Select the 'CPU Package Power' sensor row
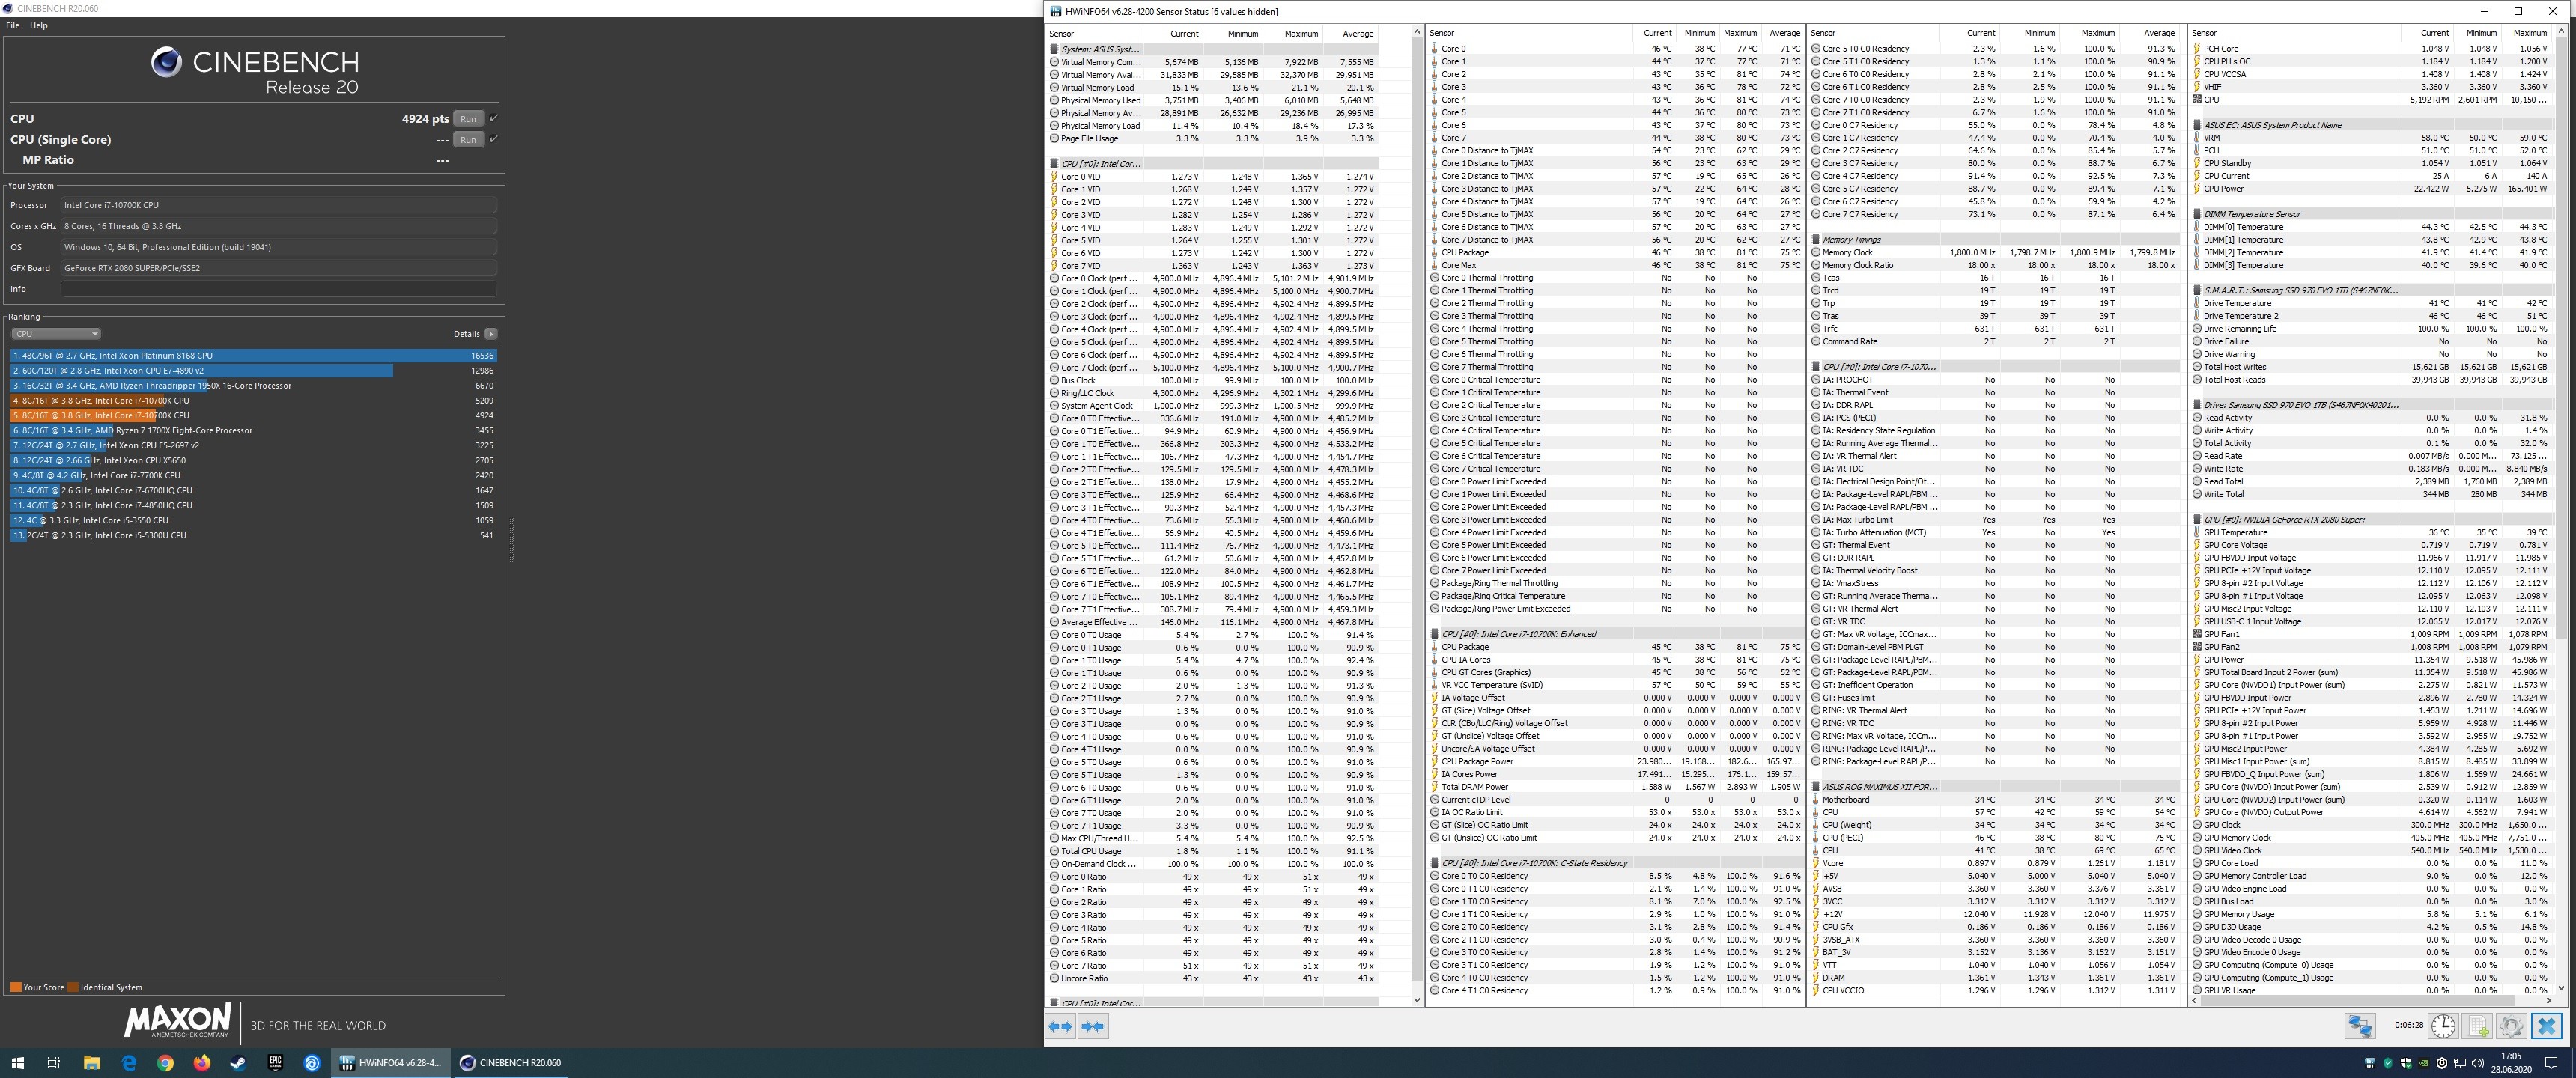The height and width of the screenshot is (1078, 2576). [1616, 762]
